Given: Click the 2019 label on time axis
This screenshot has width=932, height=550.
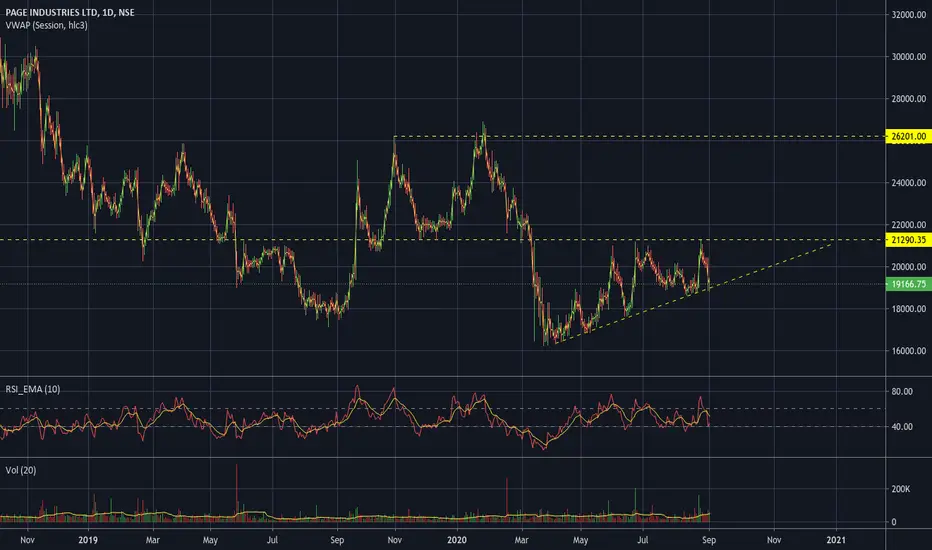Looking at the screenshot, I should click(88, 540).
